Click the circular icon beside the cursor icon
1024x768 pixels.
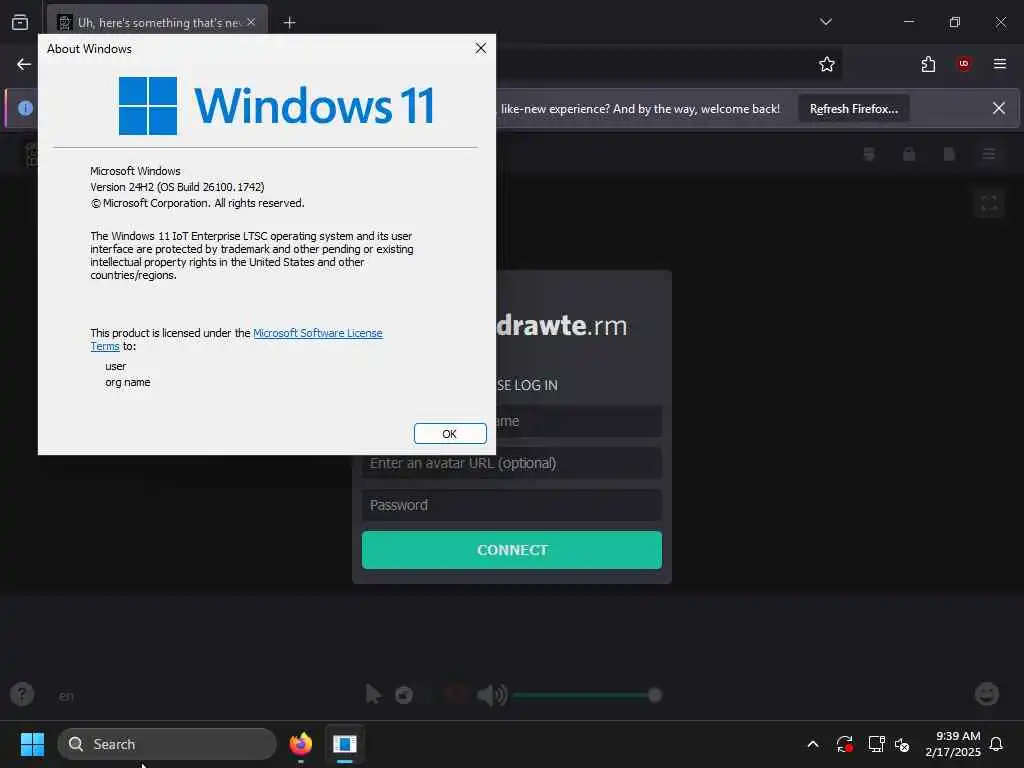[x=404, y=695]
